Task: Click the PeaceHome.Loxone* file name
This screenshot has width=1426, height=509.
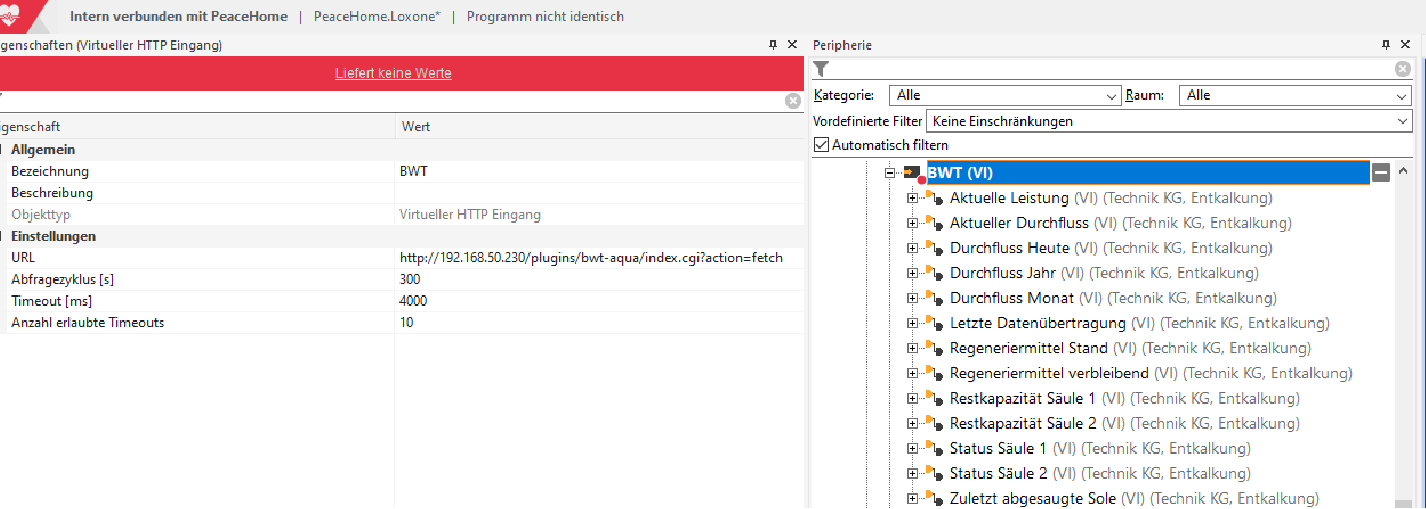Action: [377, 17]
